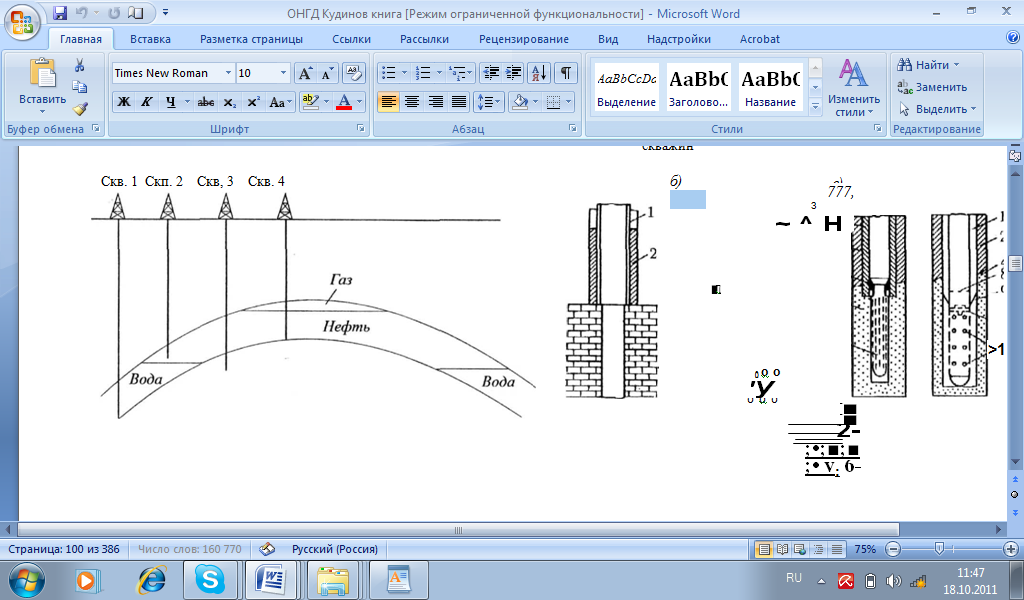The width and height of the screenshot is (1024, 600).
Task: Click the Format Painter brush icon
Action: point(79,109)
